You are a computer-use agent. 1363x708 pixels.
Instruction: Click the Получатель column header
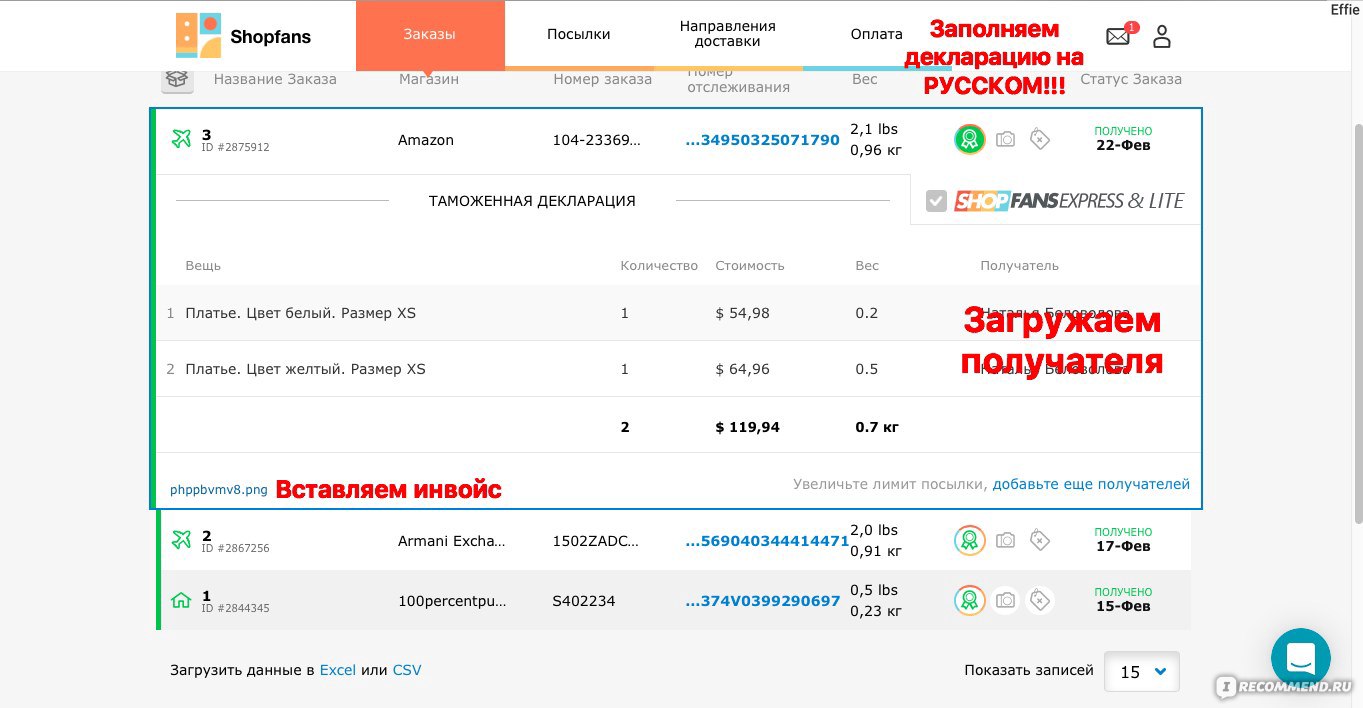click(x=1019, y=266)
